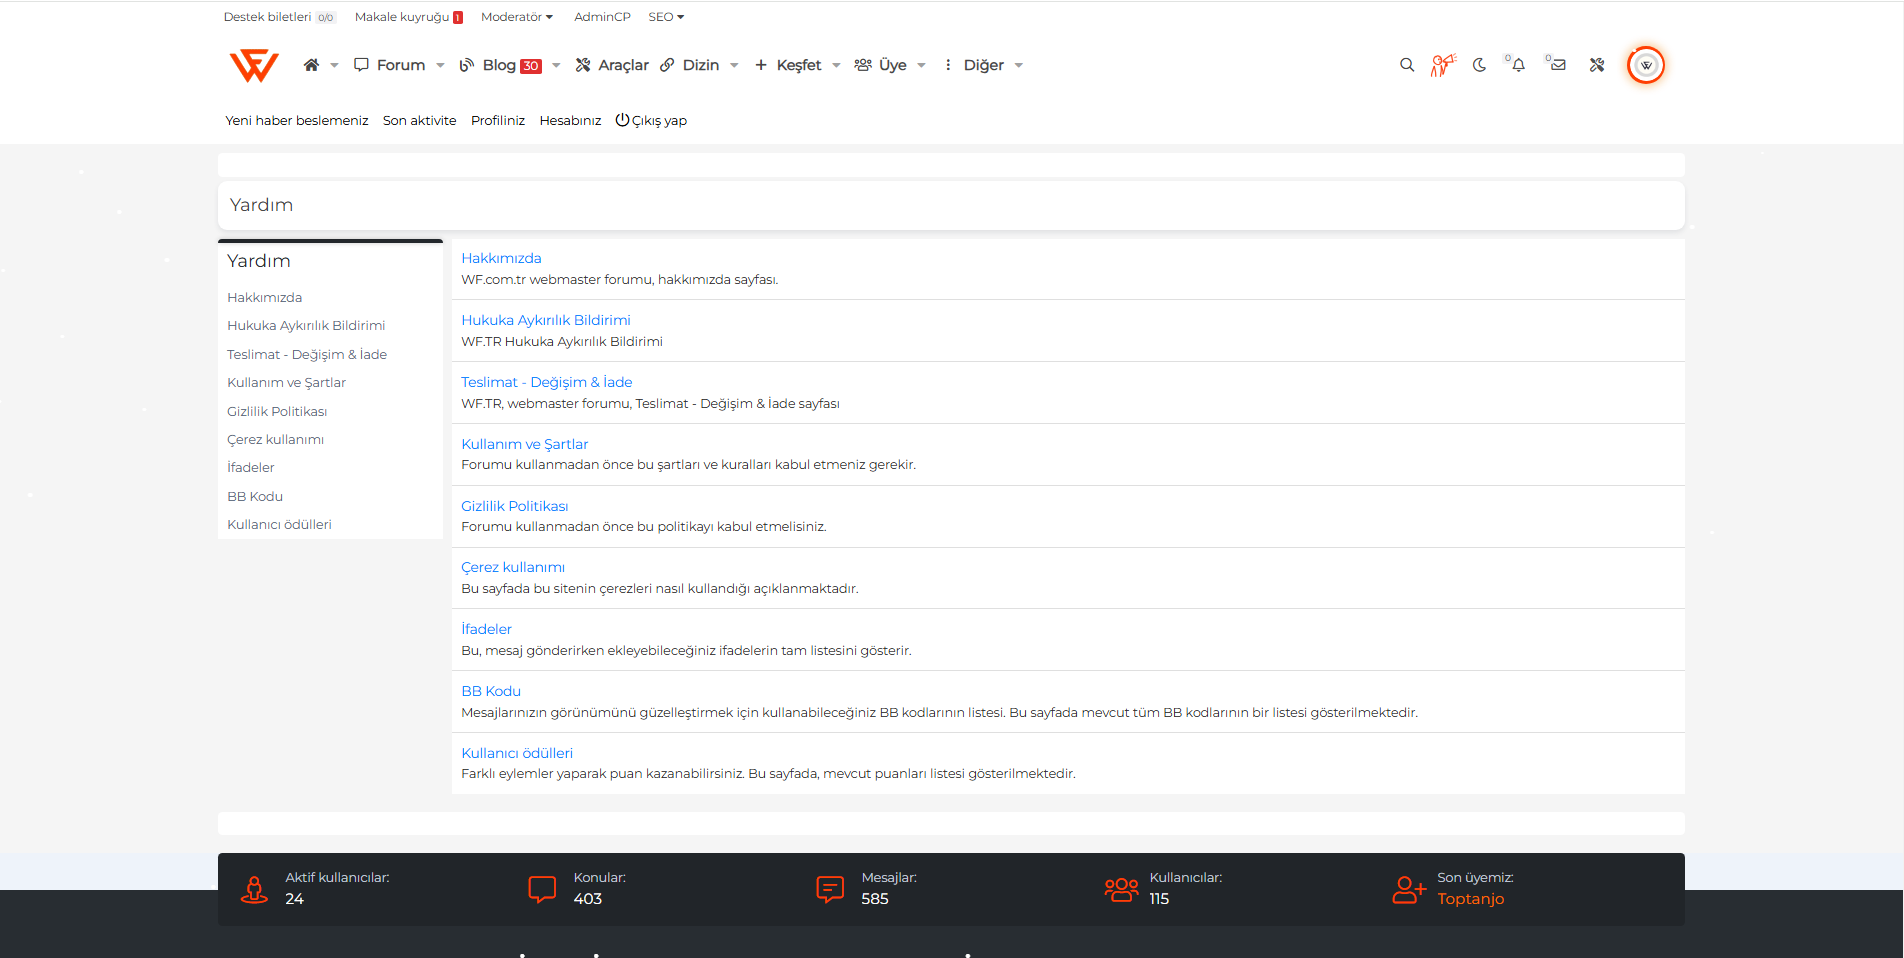Click the Çıkış yap power icon
The image size is (1904, 958).
click(622, 120)
